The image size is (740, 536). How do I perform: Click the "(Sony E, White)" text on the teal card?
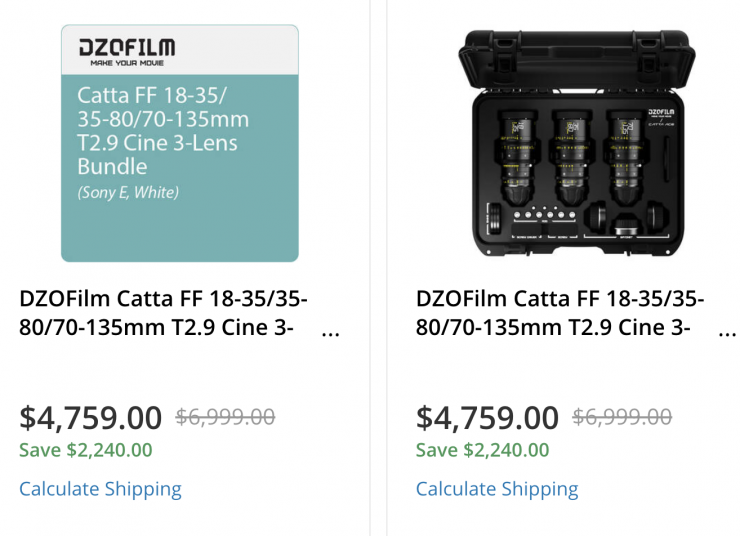[x=128, y=192]
